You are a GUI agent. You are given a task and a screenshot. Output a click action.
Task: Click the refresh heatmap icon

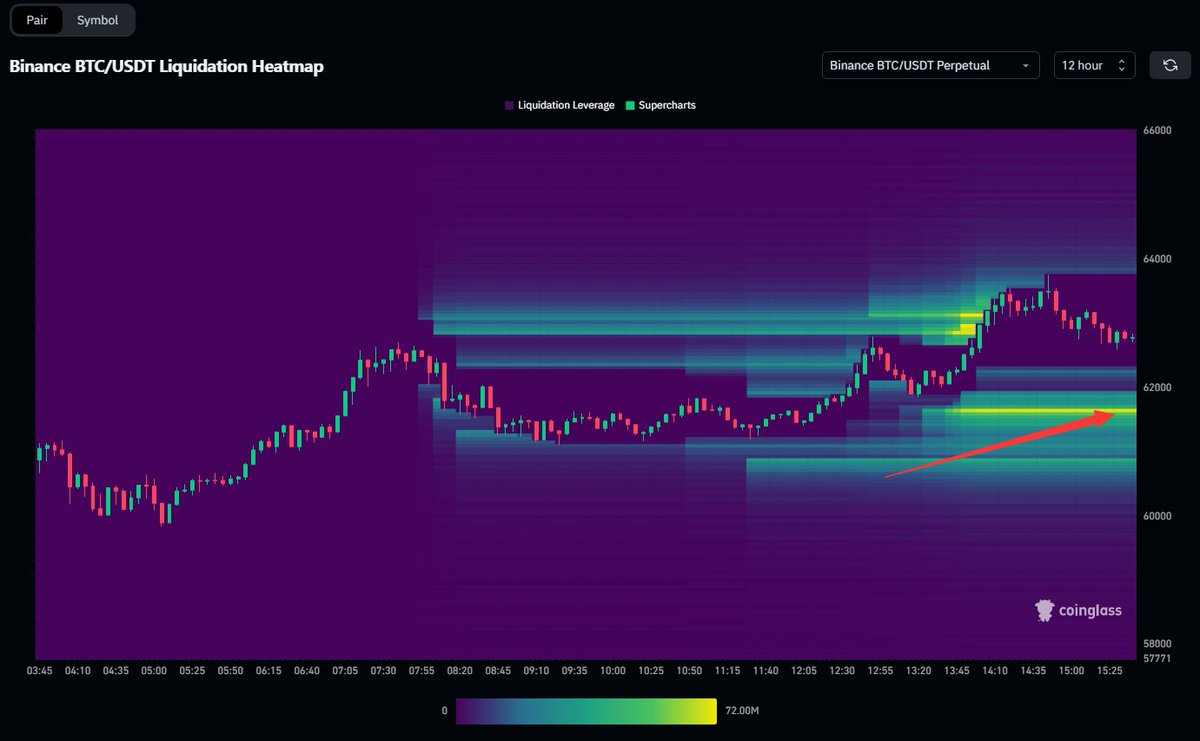tap(1170, 65)
